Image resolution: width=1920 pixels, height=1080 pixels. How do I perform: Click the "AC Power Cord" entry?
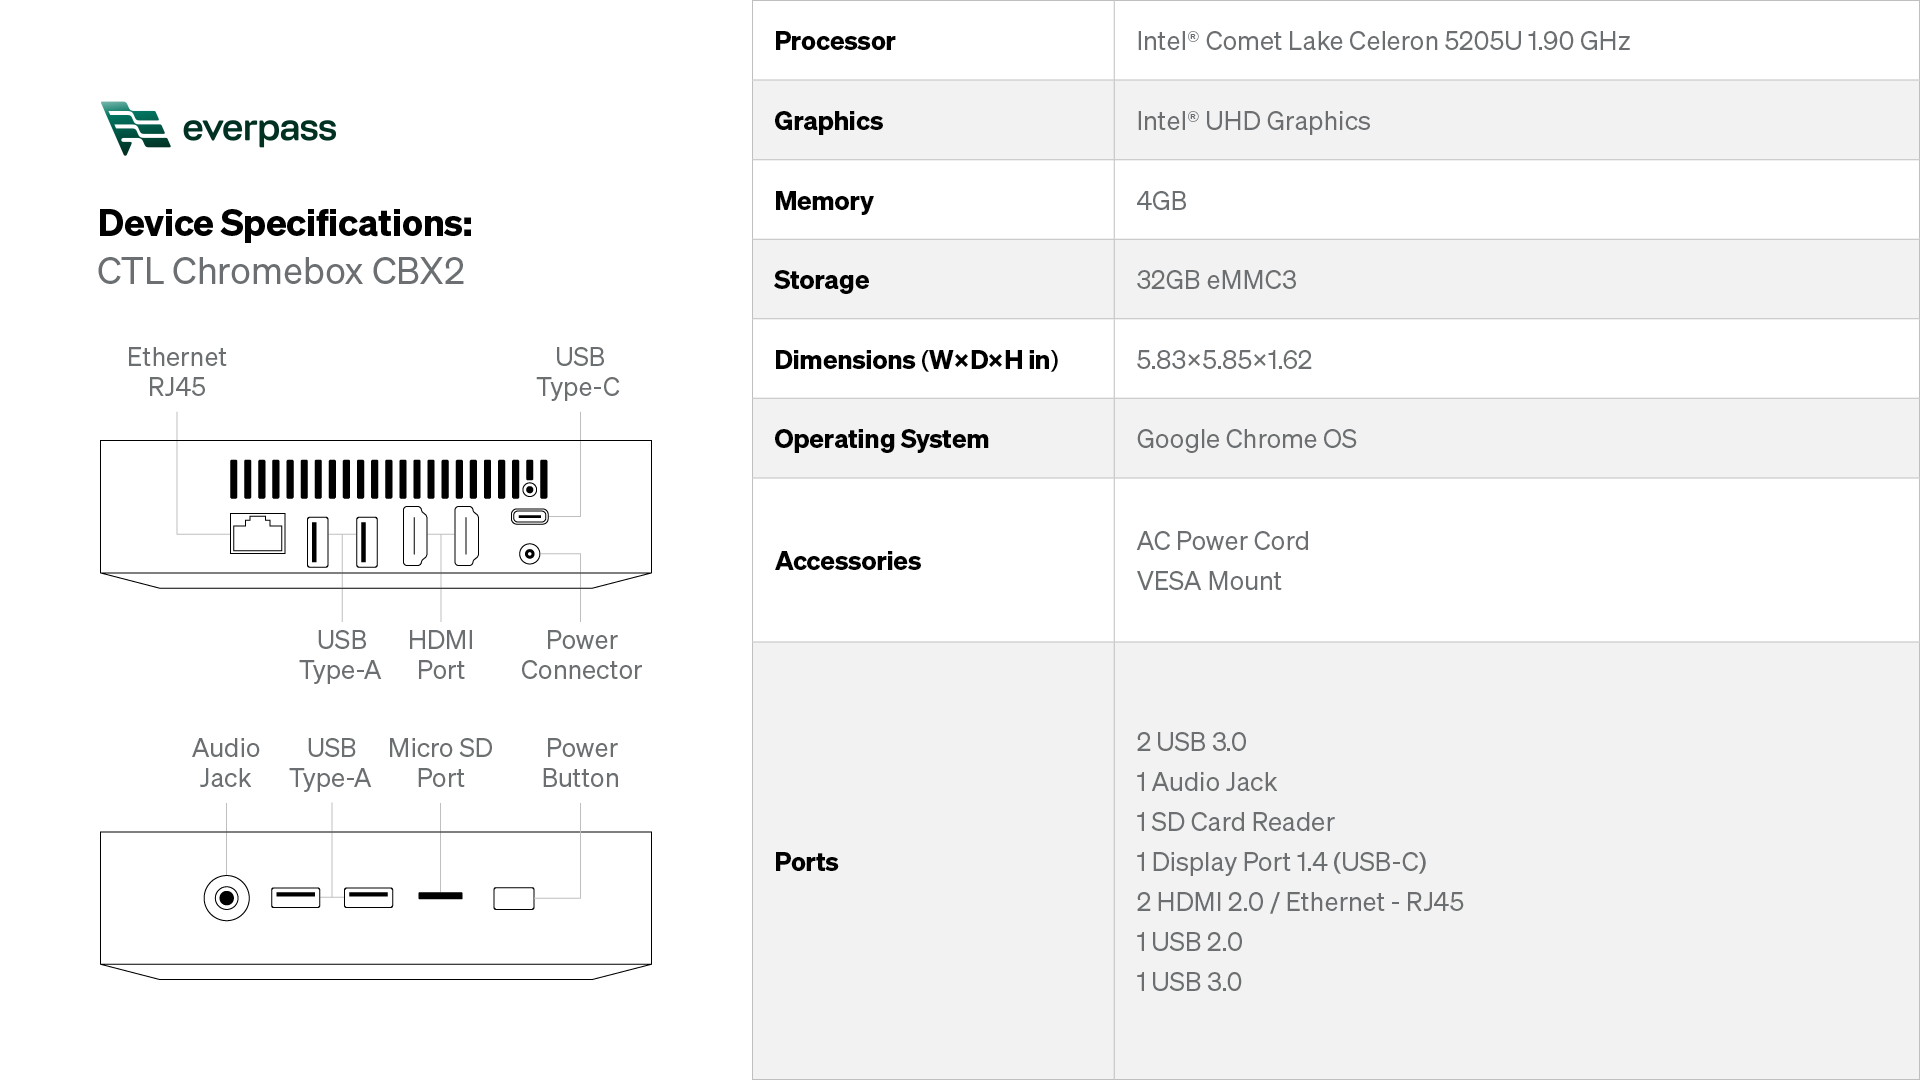(1222, 541)
